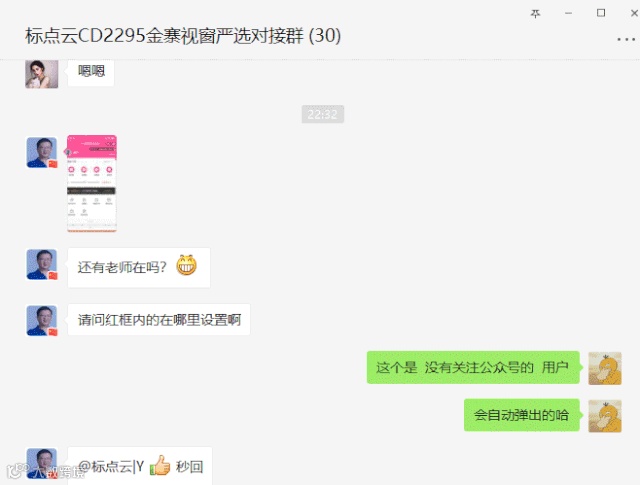The image size is (640, 485).
Task: Click the grinning emoji in 还有老师在吗 message
Action: point(187,265)
